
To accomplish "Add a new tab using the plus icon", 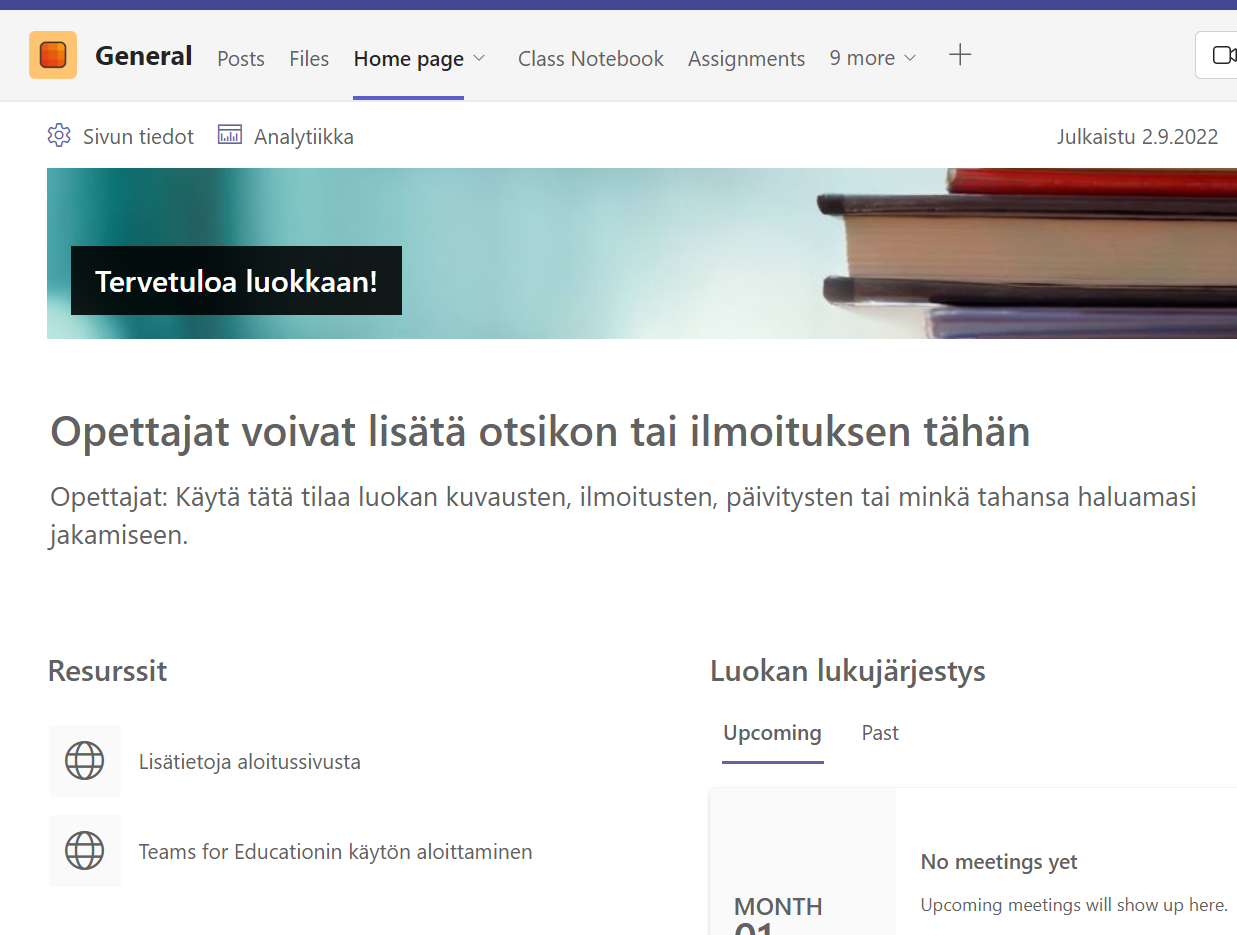I will pyautogui.click(x=959, y=55).
